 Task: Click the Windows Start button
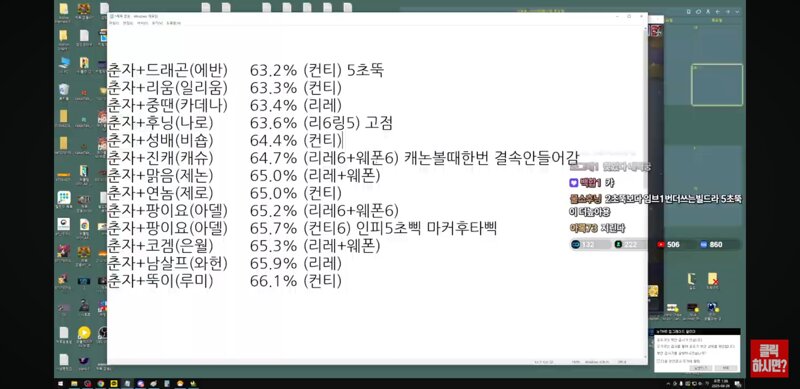pyautogui.click(x=60, y=383)
